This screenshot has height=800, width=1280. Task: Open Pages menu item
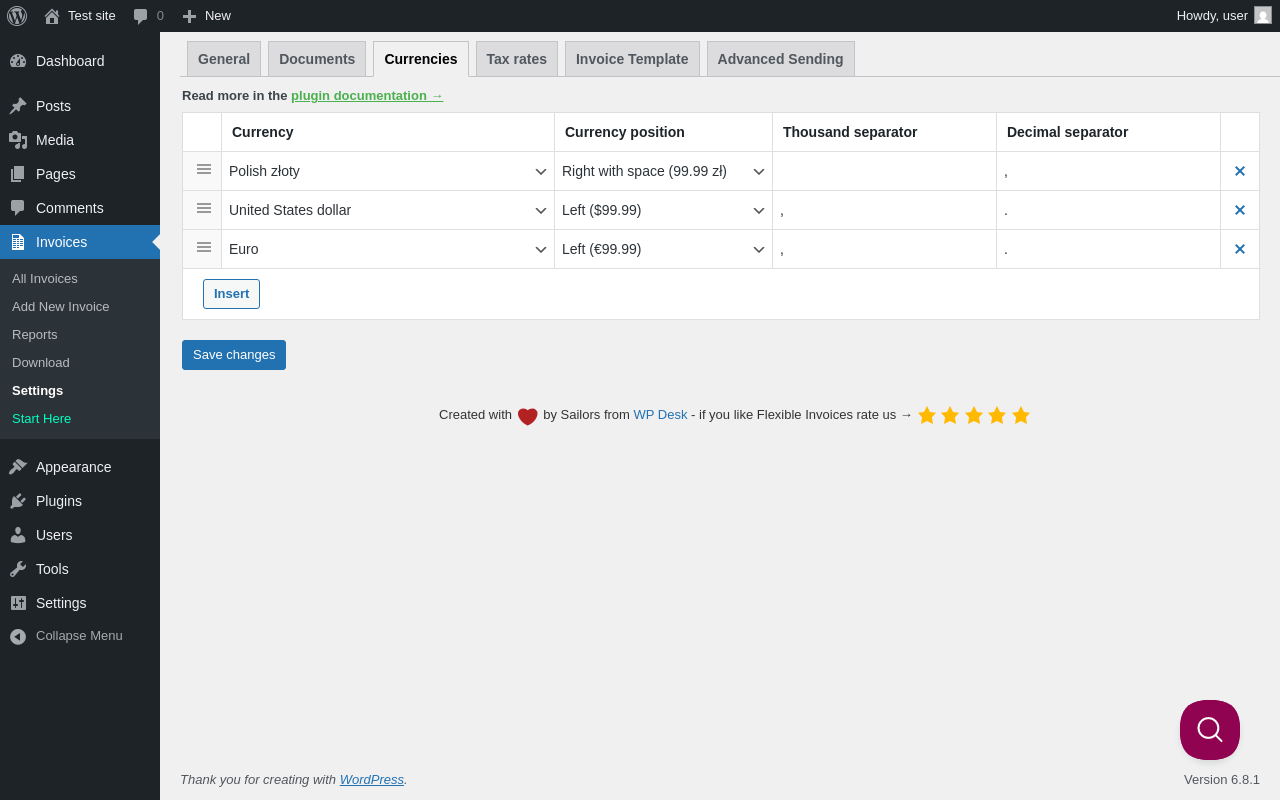click(80, 174)
